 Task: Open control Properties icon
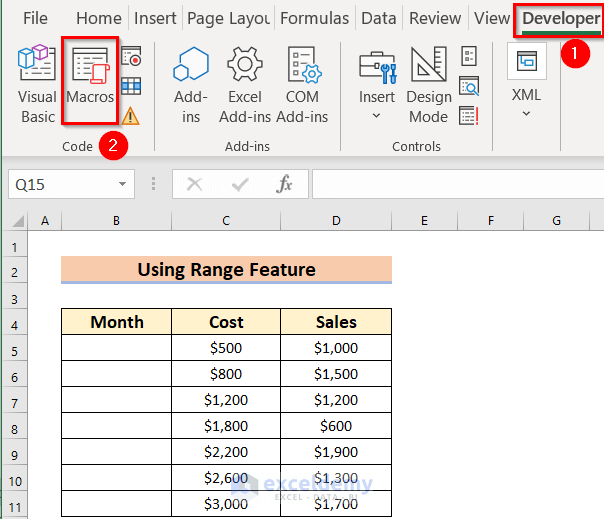pos(469,56)
